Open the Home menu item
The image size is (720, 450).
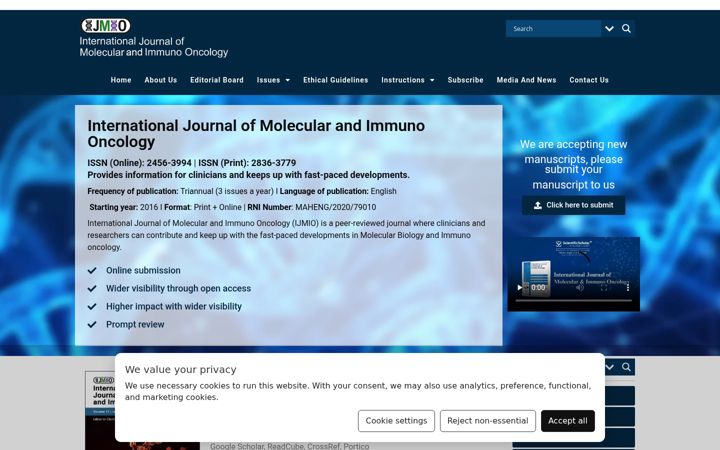point(121,80)
